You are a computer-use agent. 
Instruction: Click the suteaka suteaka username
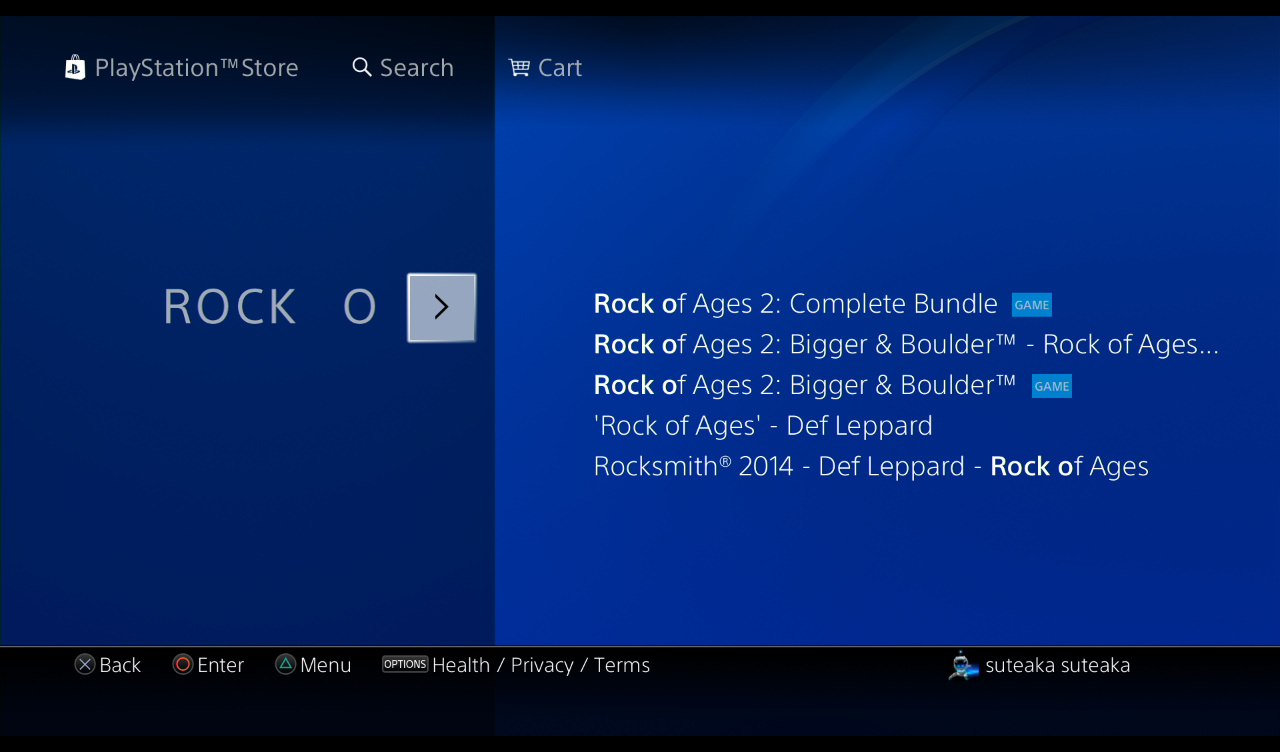1058,665
